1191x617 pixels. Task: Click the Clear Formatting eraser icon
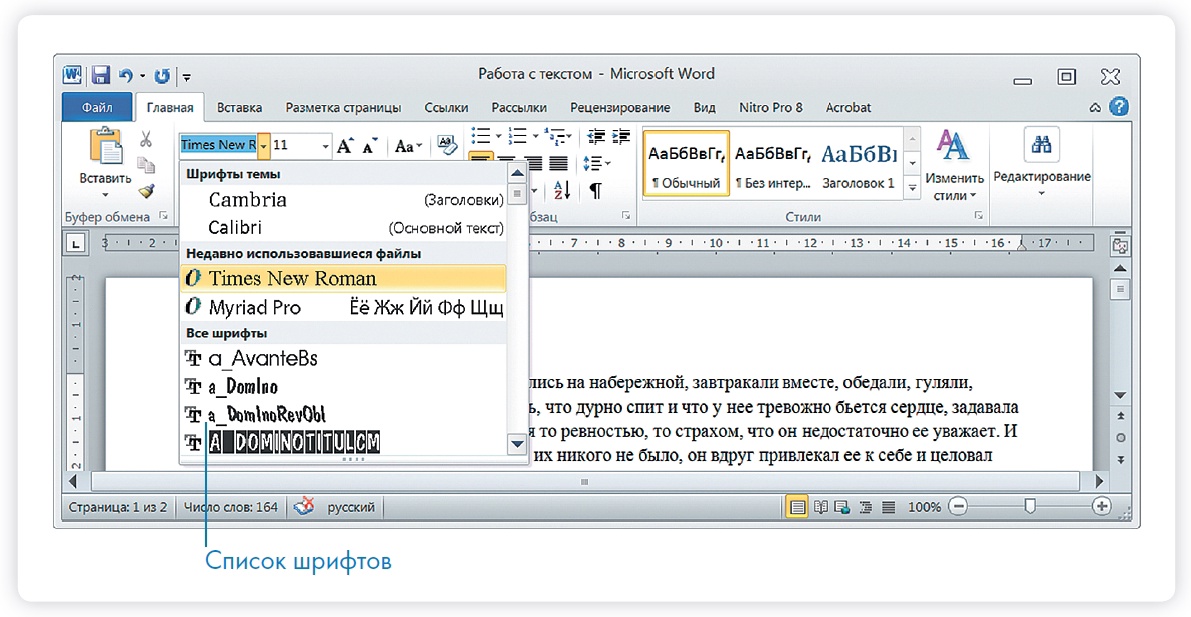click(447, 146)
